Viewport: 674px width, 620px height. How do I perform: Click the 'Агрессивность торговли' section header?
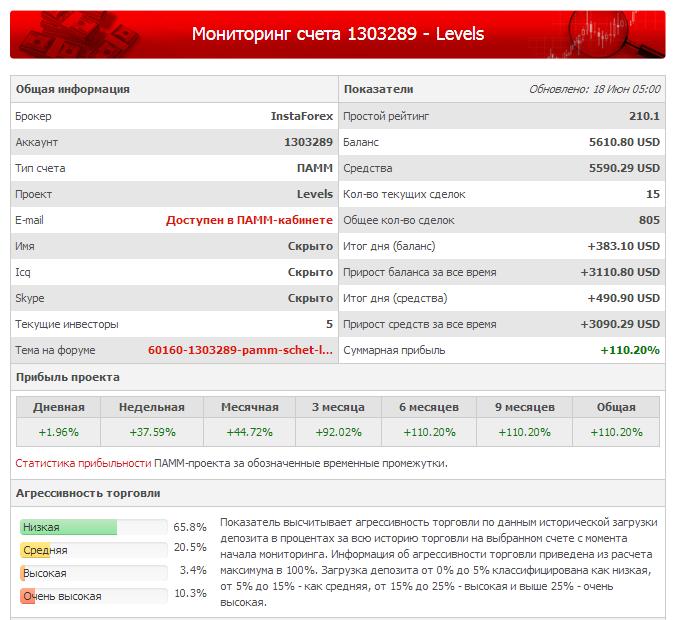tap(88, 493)
